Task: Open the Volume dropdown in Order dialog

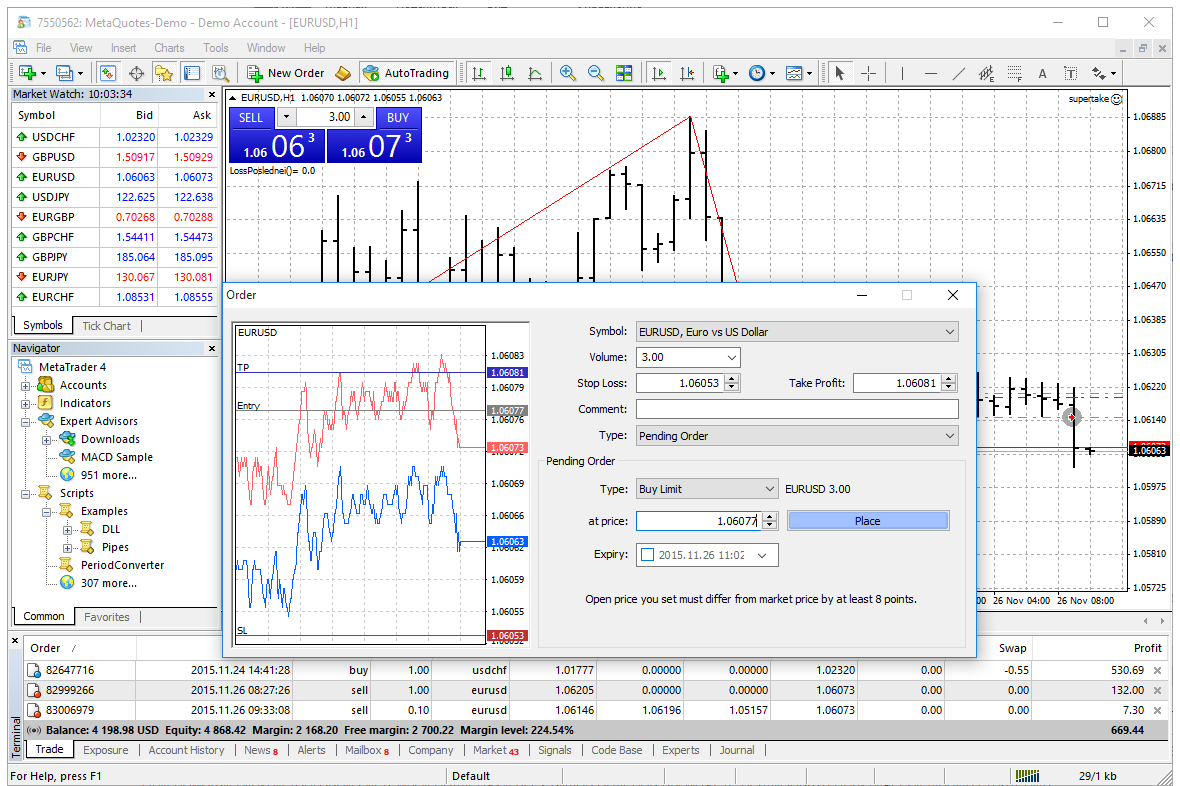Action: pos(731,358)
